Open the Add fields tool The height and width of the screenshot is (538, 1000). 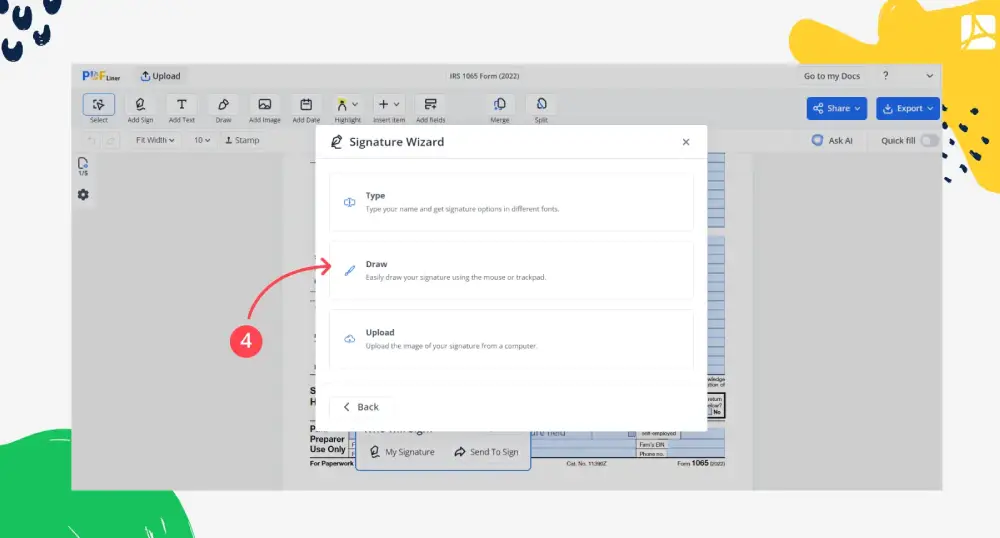coord(430,106)
